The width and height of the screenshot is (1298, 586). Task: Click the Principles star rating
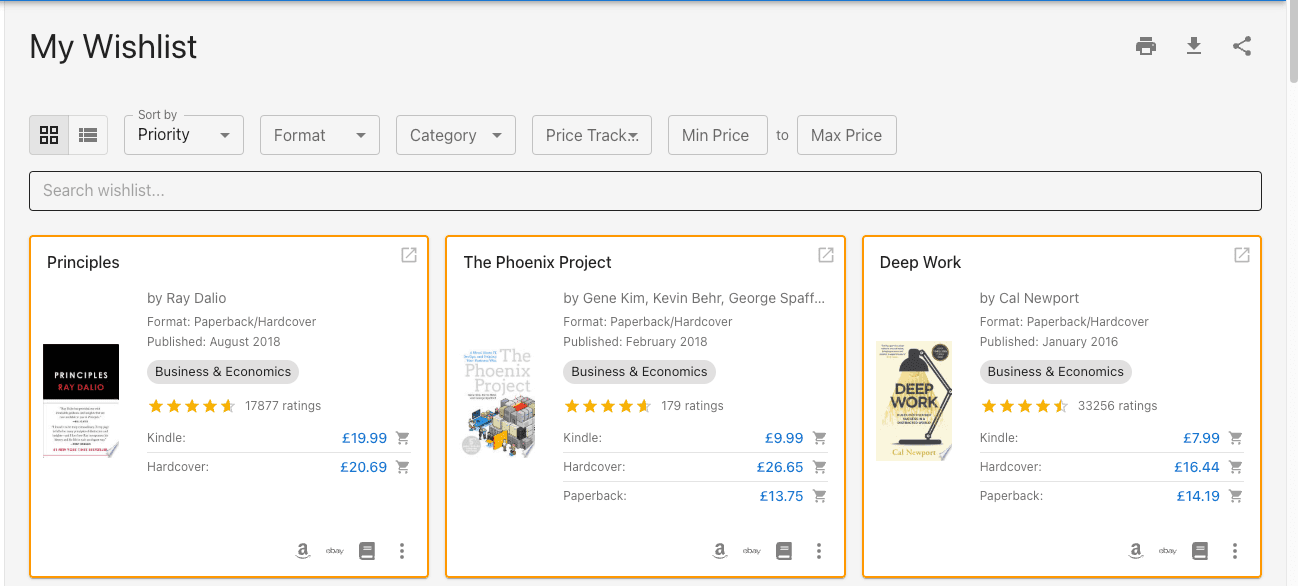coord(192,406)
